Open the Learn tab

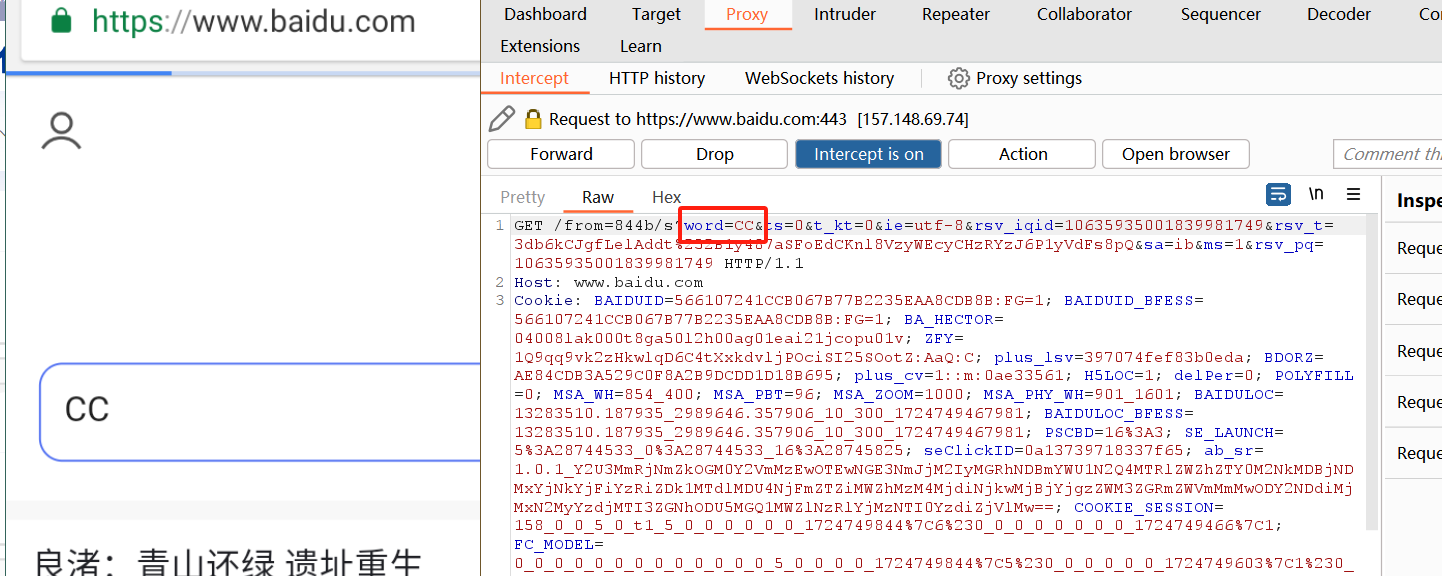pos(640,46)
